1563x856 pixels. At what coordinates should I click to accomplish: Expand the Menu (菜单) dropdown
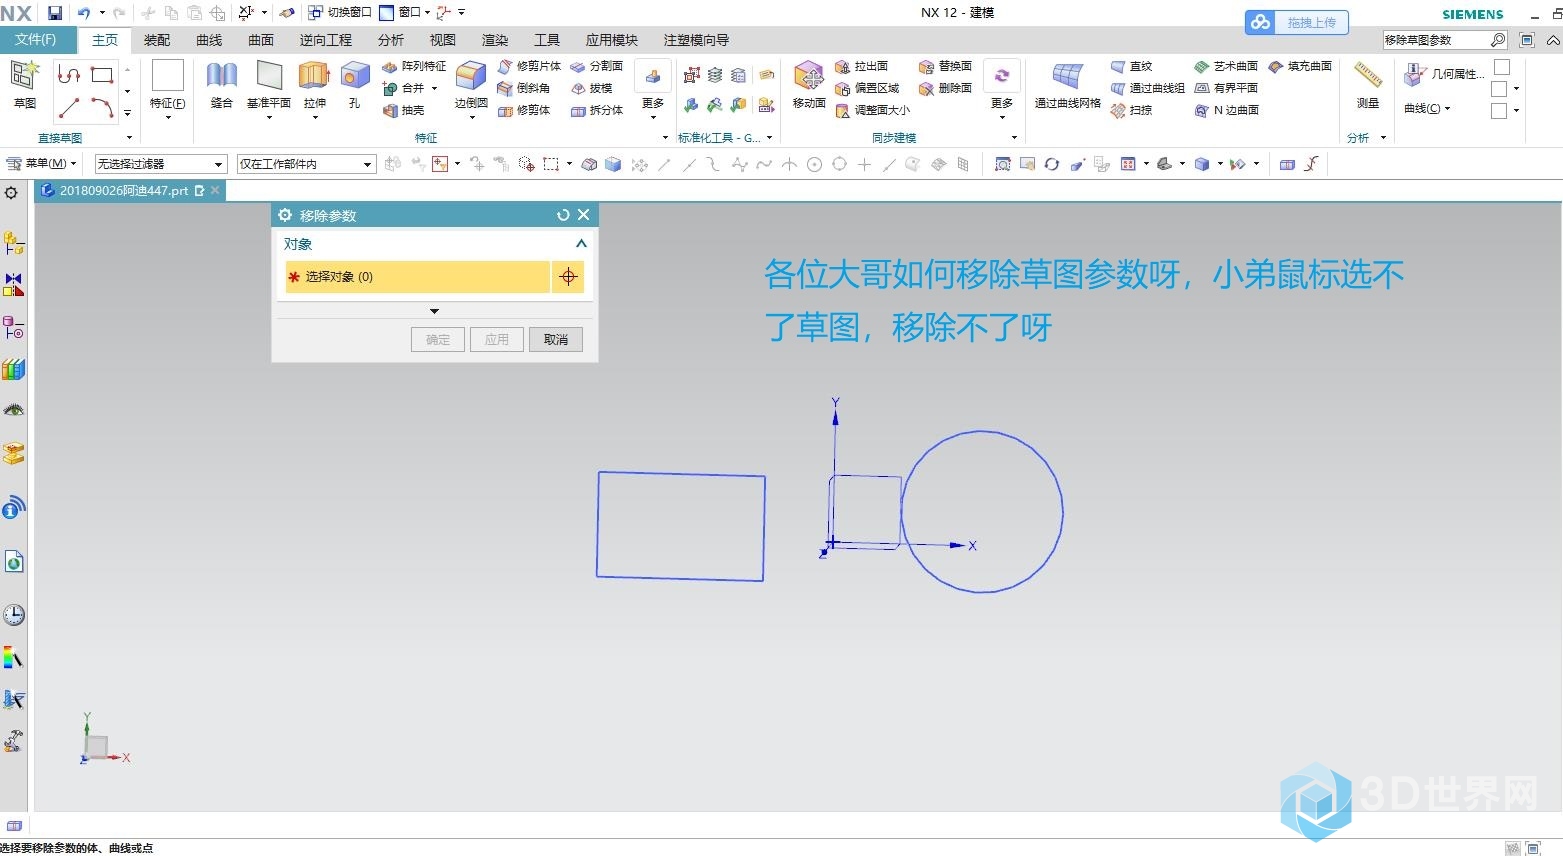click(x=42, y=163)
